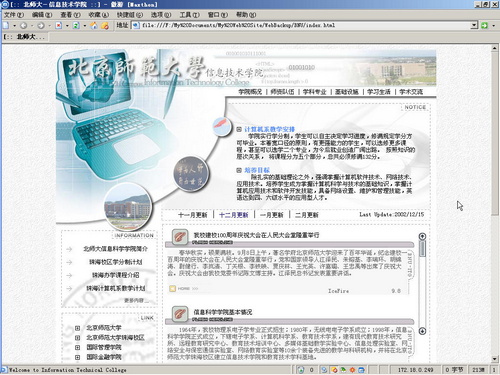
Task: Select the 十二月更新 tab
Action: tap(234, 215)
